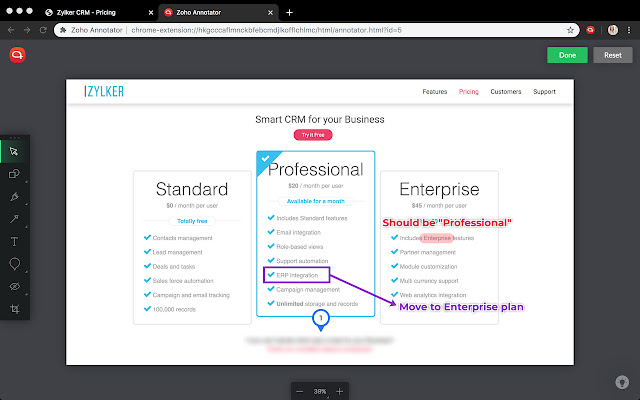Click the Features nav link
Screen dimensions: 640x400
tap(435, 91)
